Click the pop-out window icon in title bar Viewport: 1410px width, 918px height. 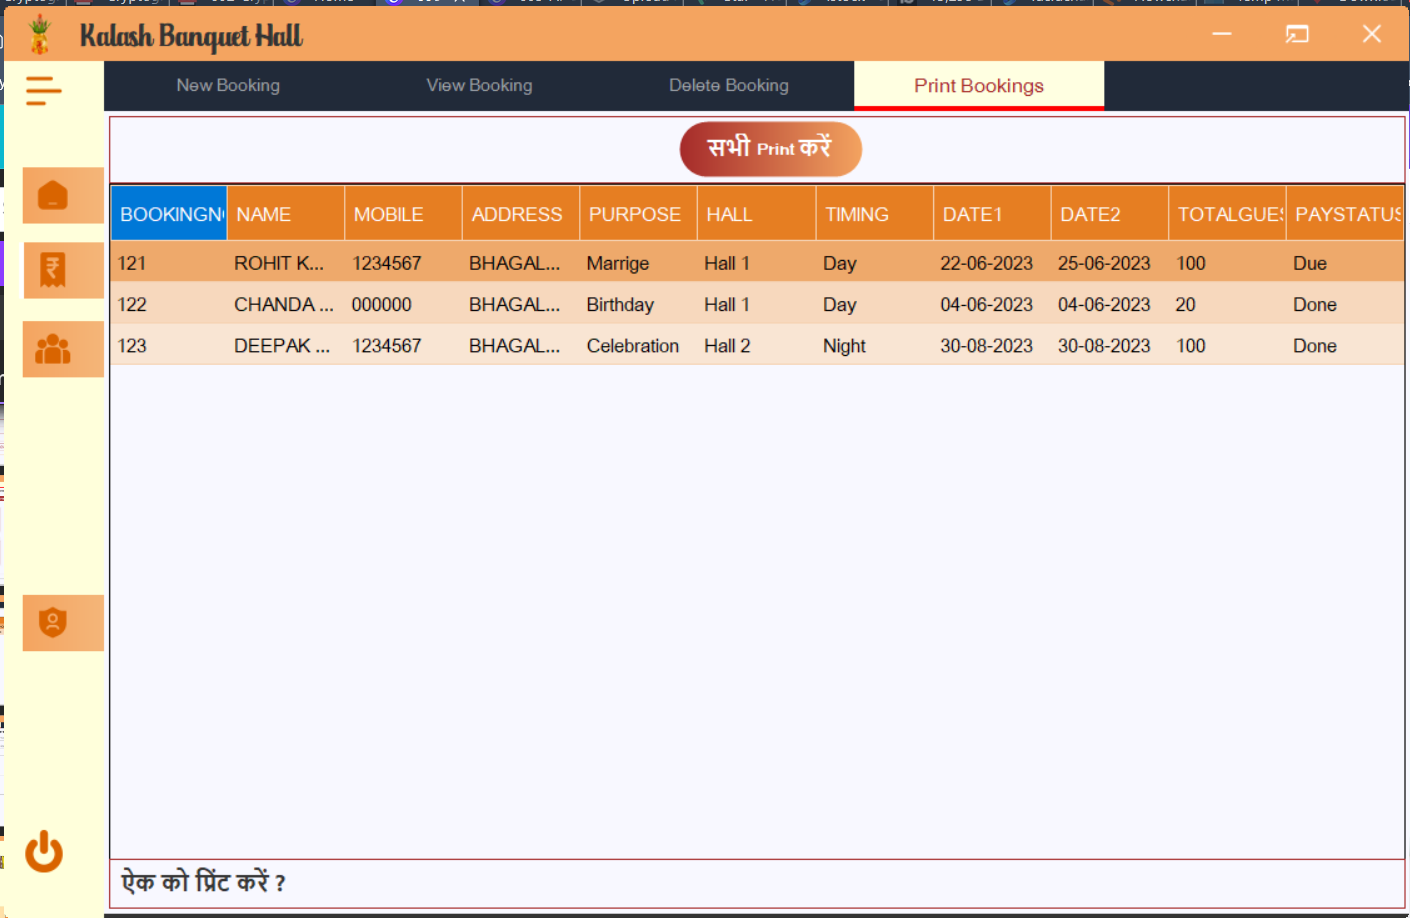tap(1297, 34)
